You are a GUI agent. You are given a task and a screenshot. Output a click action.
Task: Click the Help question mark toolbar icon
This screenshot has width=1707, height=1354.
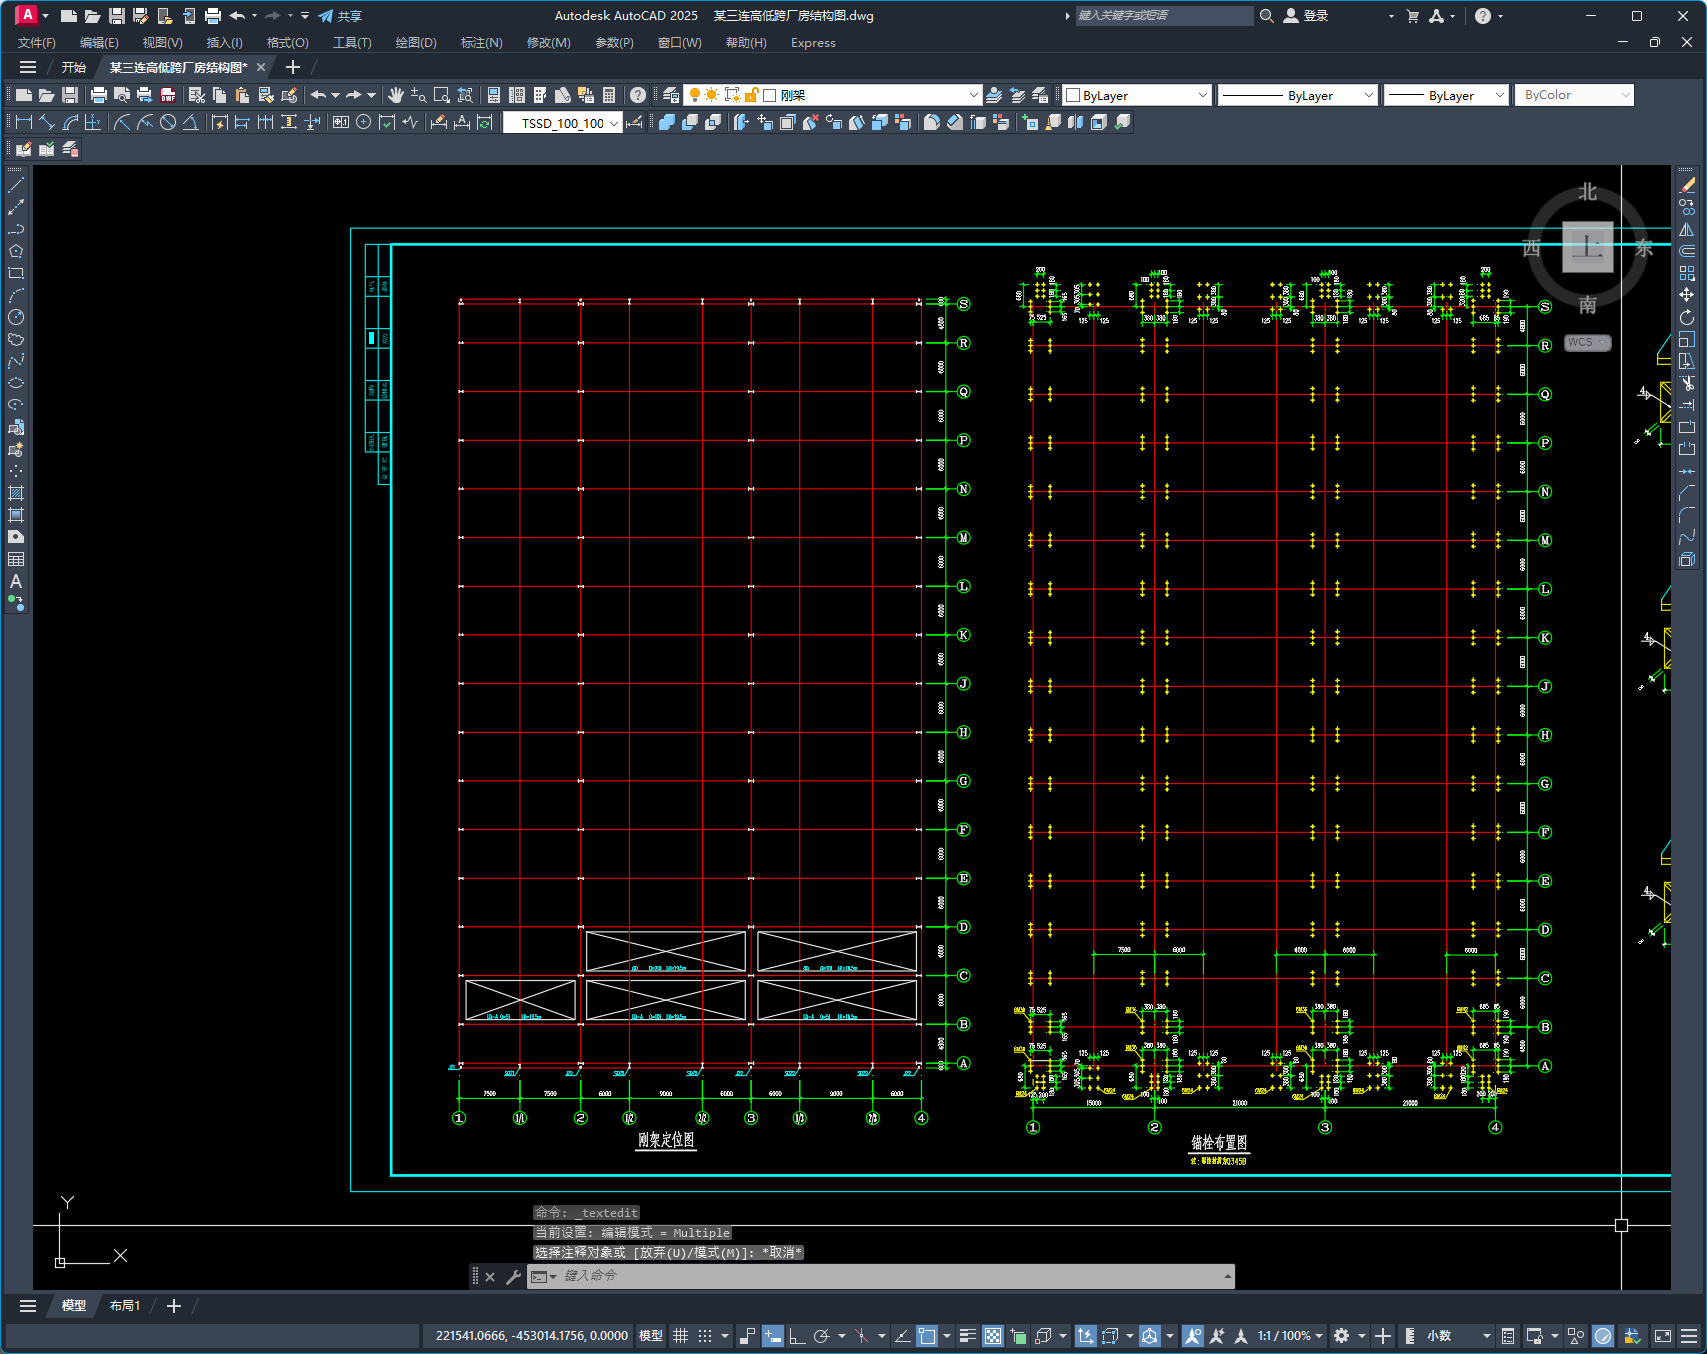(x=638, y=95)
